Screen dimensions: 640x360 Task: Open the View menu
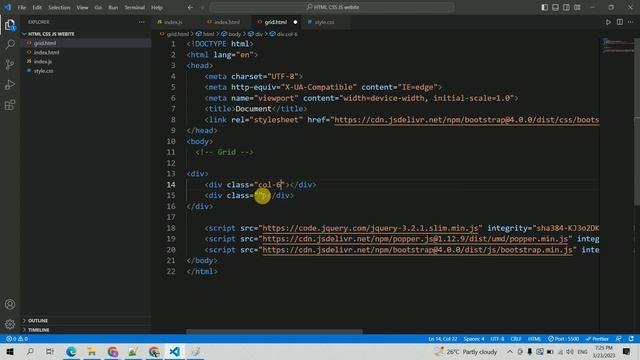82,7
